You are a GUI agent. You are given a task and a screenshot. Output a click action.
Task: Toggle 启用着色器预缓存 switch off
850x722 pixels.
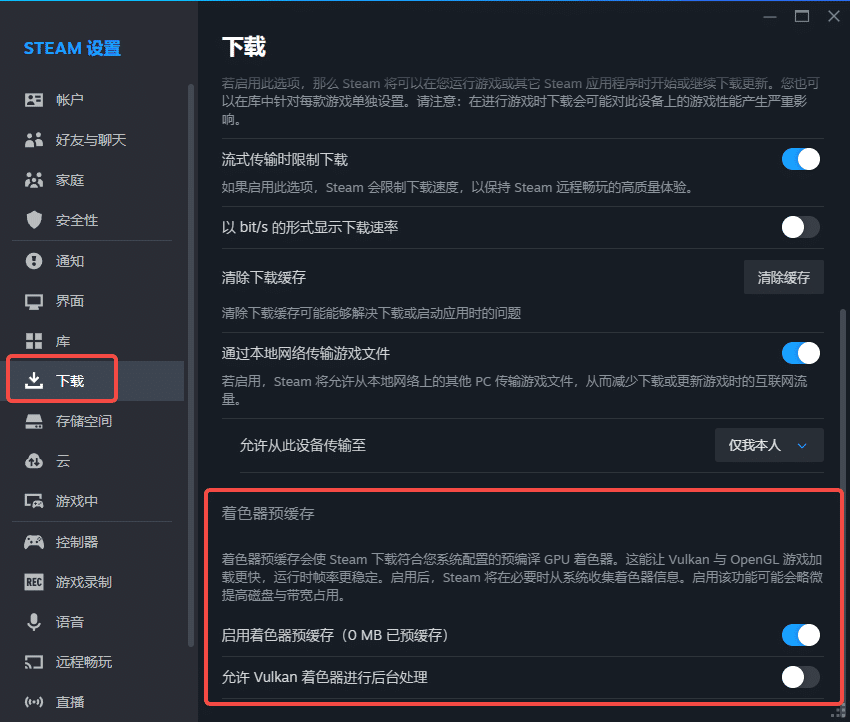point(801,635)
